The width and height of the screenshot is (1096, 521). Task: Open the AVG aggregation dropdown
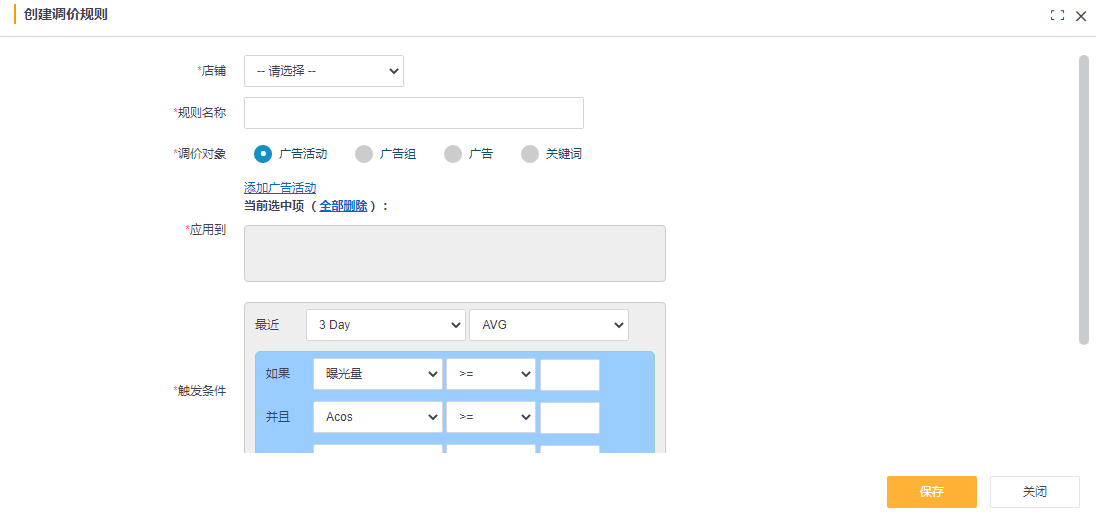(548, 325)
